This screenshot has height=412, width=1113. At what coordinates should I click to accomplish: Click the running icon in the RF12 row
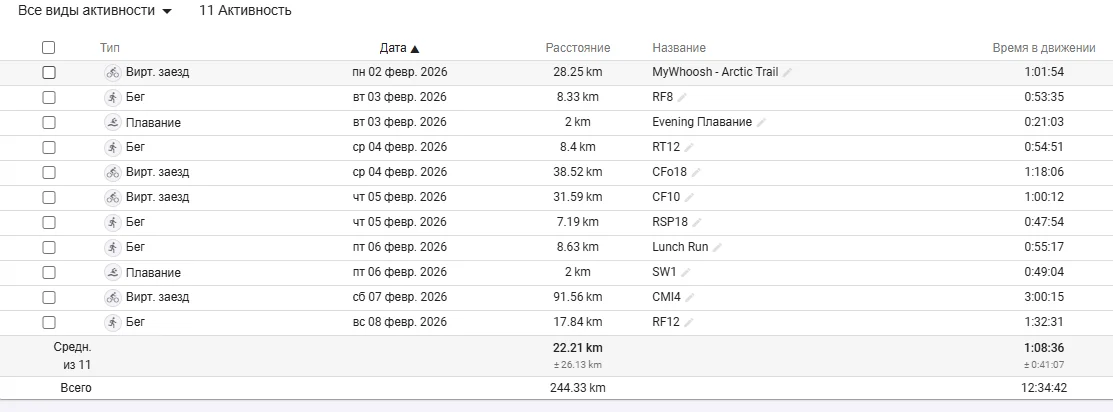(x=112, y=322)
